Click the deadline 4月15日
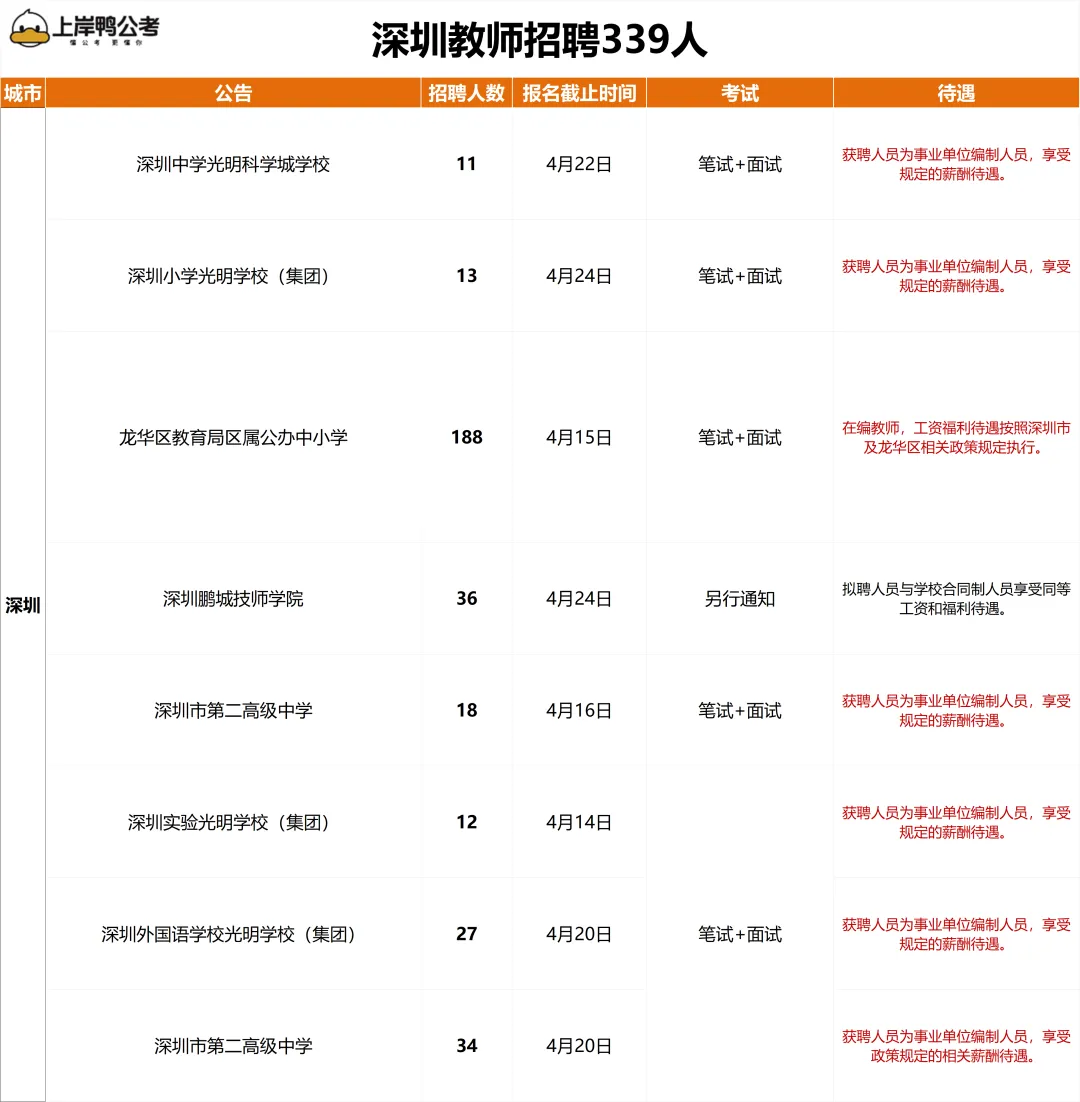1080x1102 pixels. click(579, 438)
